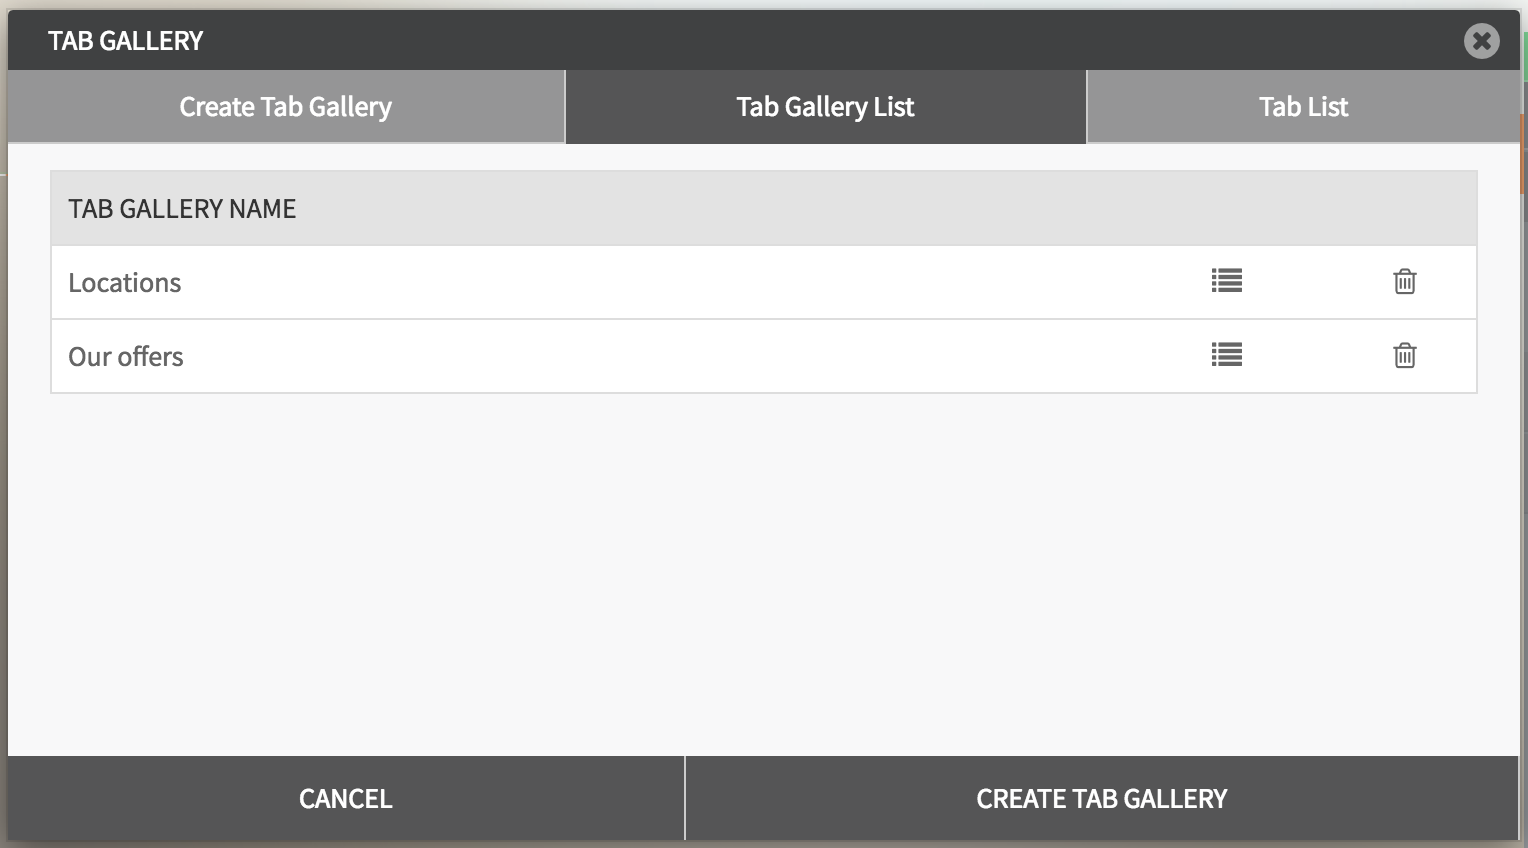Switch to the Create Tab Gallery tab

click(285, 107)
